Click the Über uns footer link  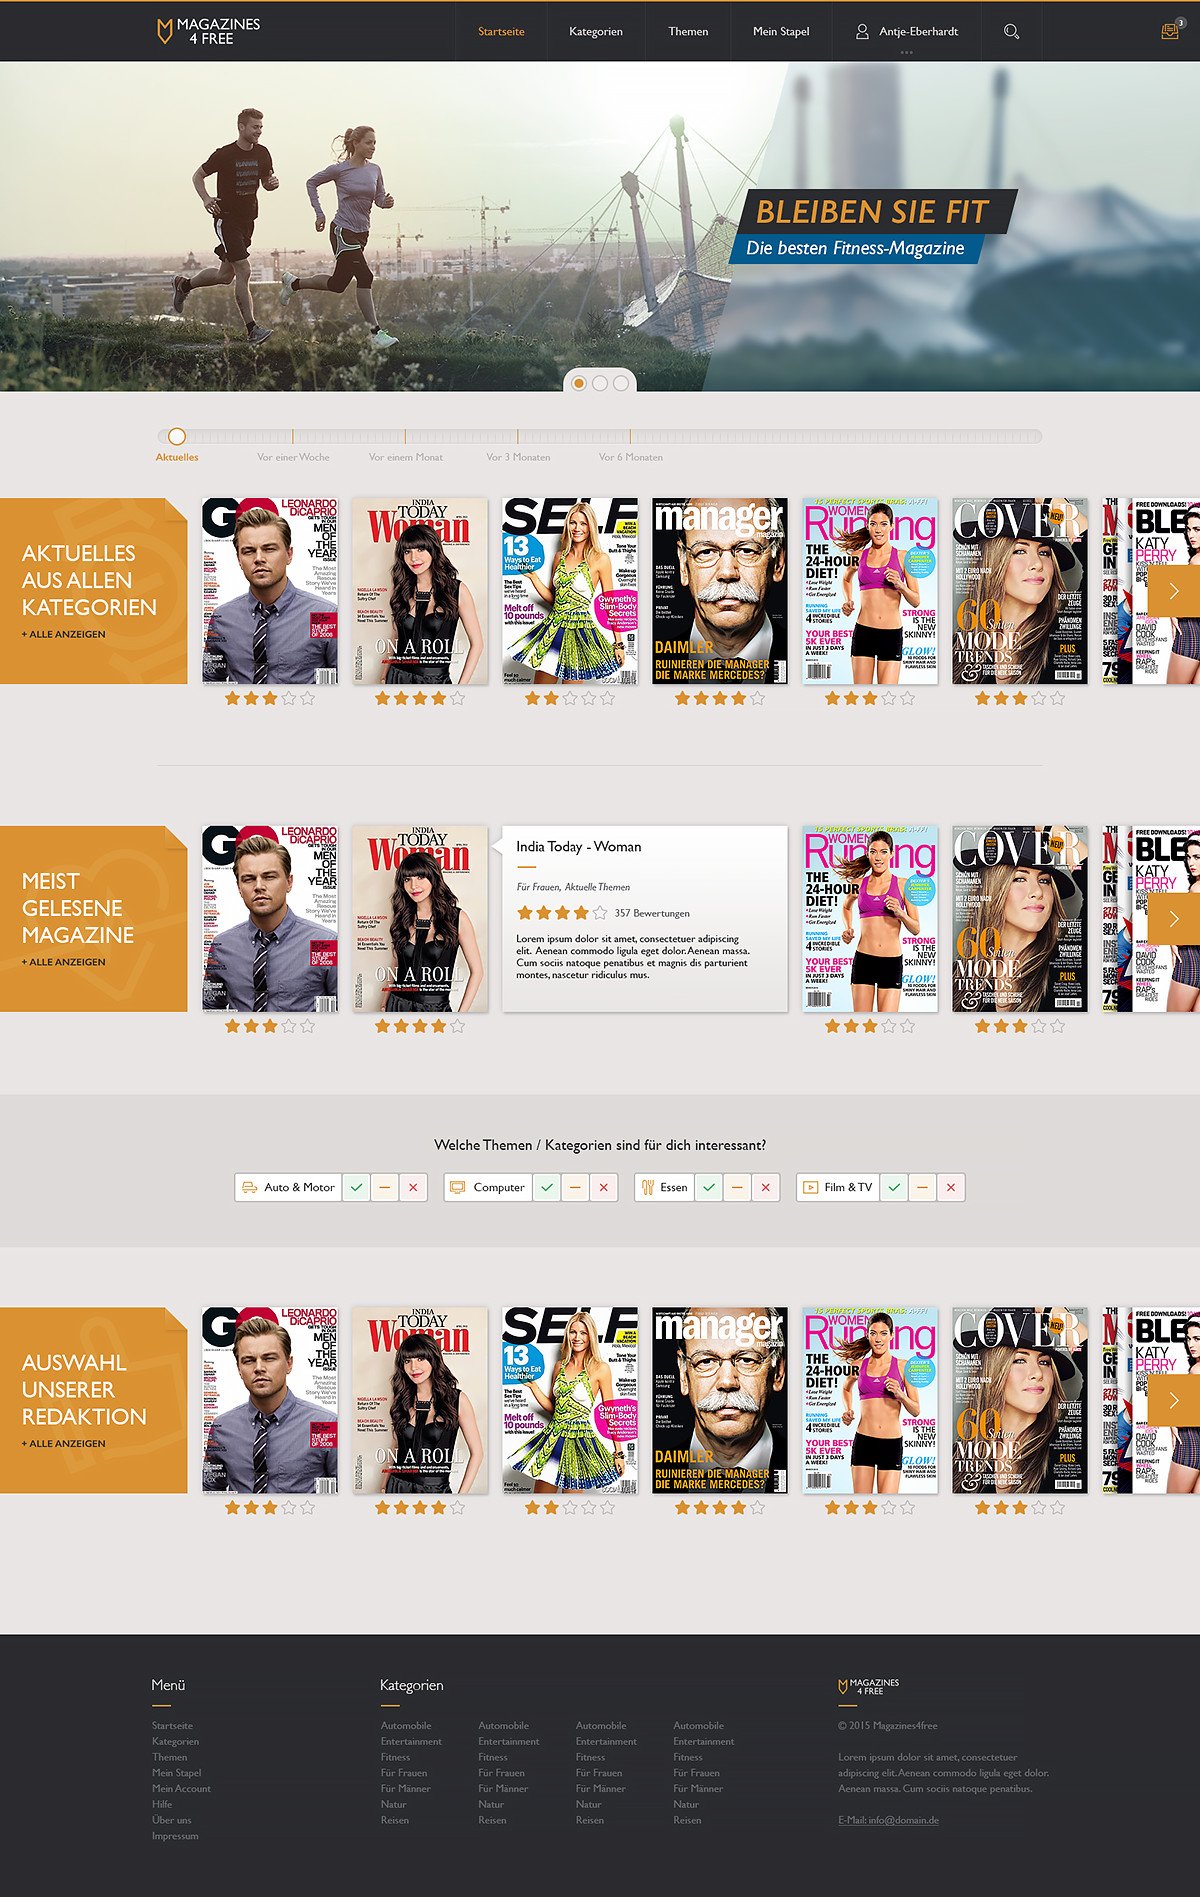171,1820
